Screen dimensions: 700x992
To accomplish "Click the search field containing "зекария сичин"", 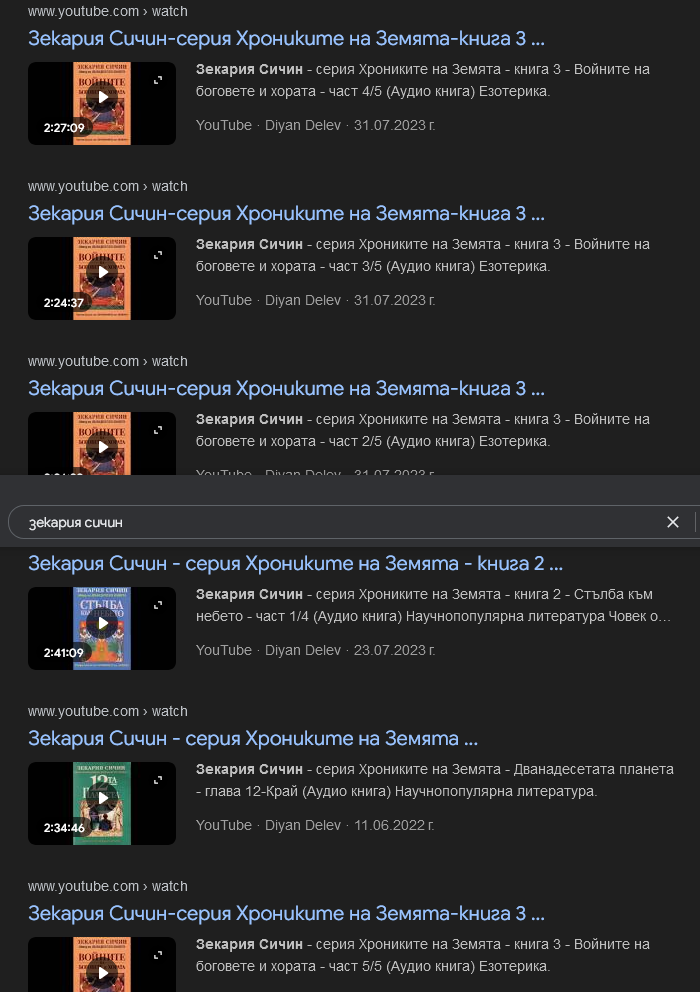I will [x=330, y=522].
